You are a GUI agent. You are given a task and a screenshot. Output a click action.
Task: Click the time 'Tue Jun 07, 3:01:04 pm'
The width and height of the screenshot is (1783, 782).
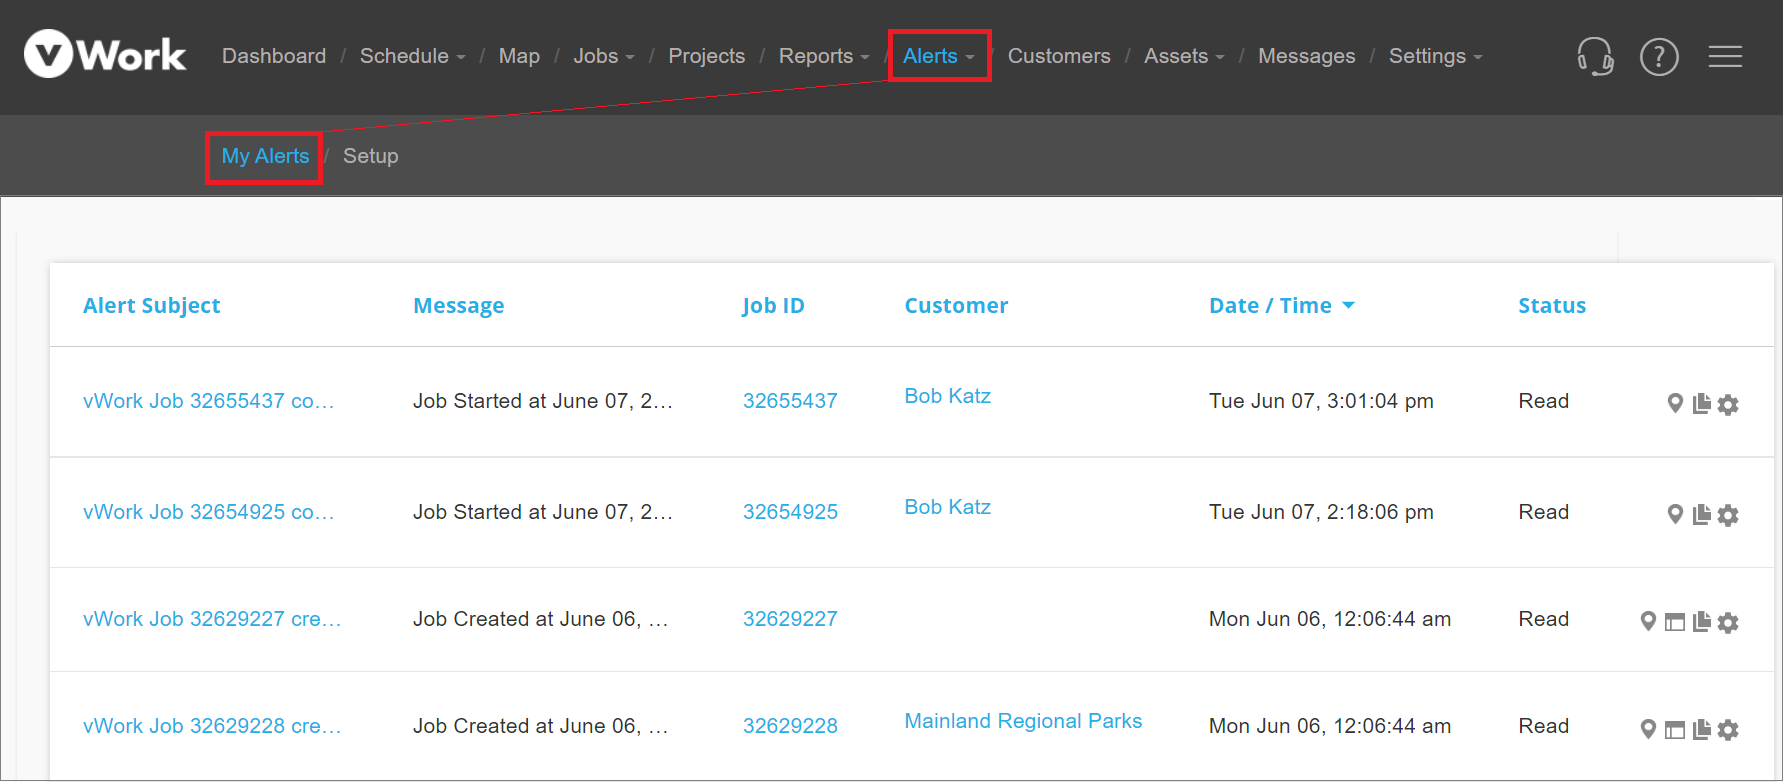click(x=1321, y=401)
